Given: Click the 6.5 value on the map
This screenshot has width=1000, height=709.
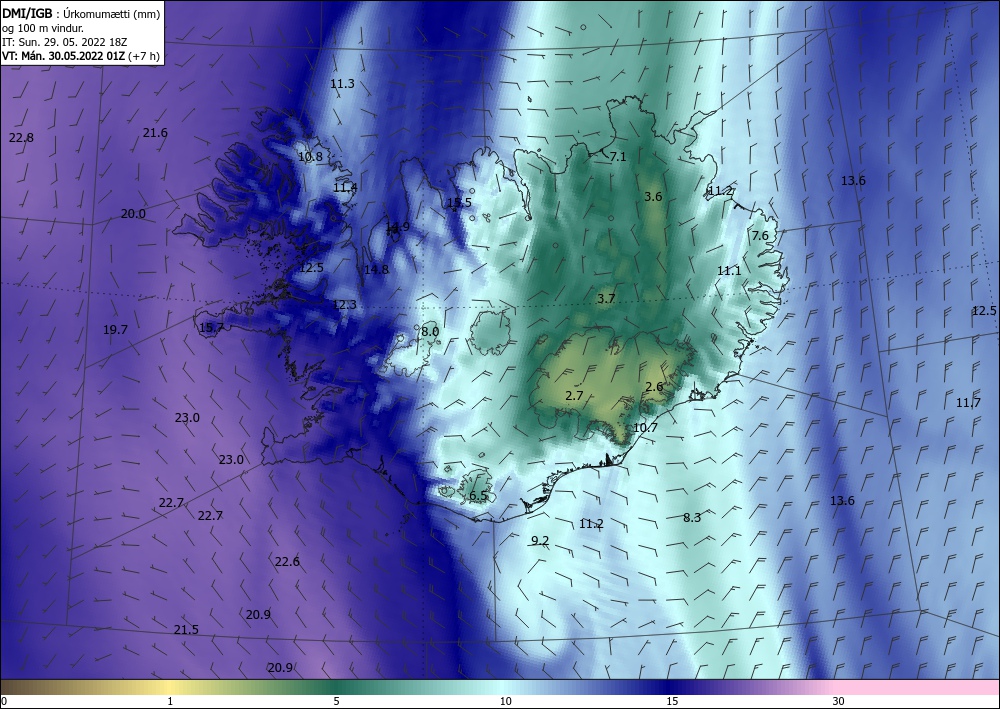Looking at the screenshot, I should [x=478, y=495].
